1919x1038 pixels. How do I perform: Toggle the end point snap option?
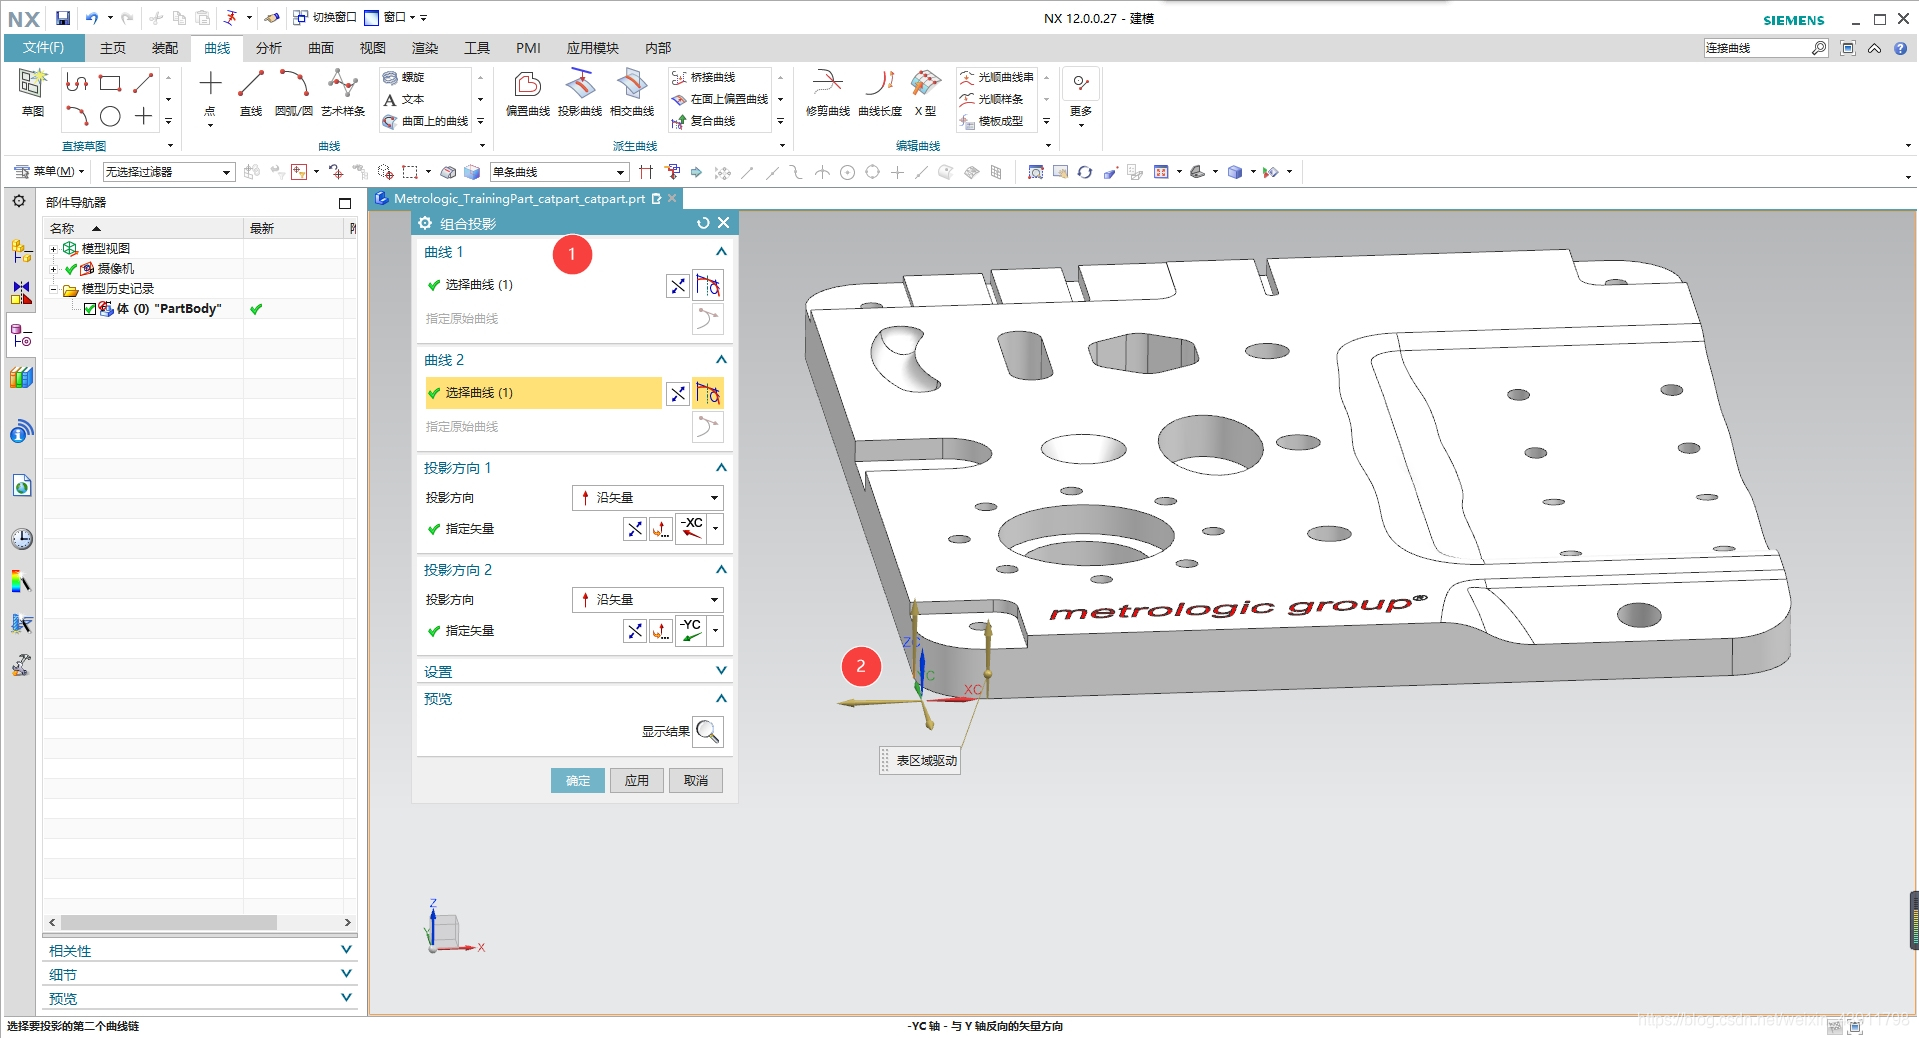(747, 172)
